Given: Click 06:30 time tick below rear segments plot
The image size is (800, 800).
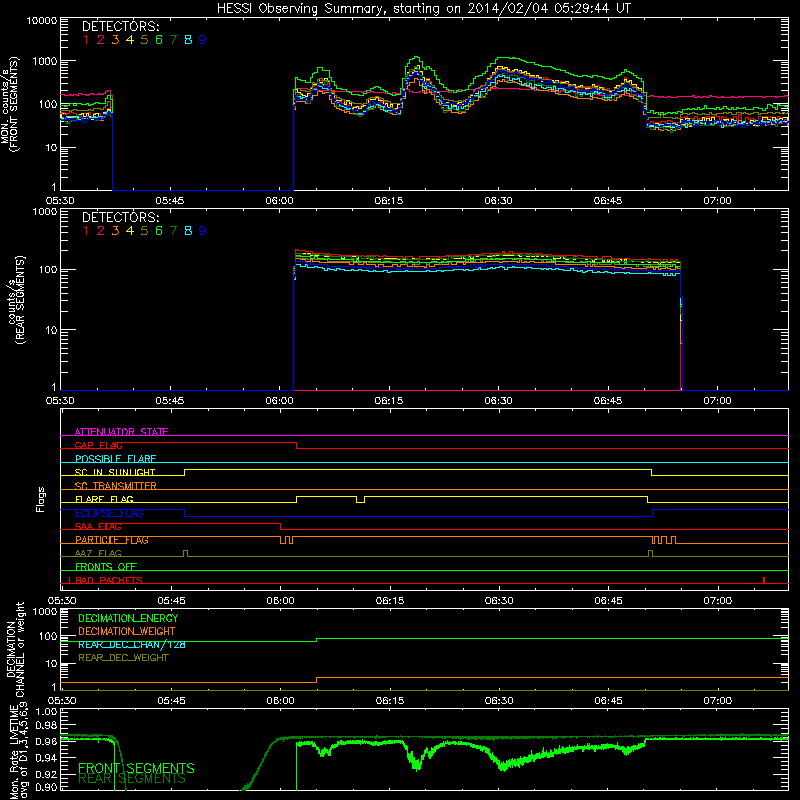Looking at the screenshot, I should tap(498, 401).
